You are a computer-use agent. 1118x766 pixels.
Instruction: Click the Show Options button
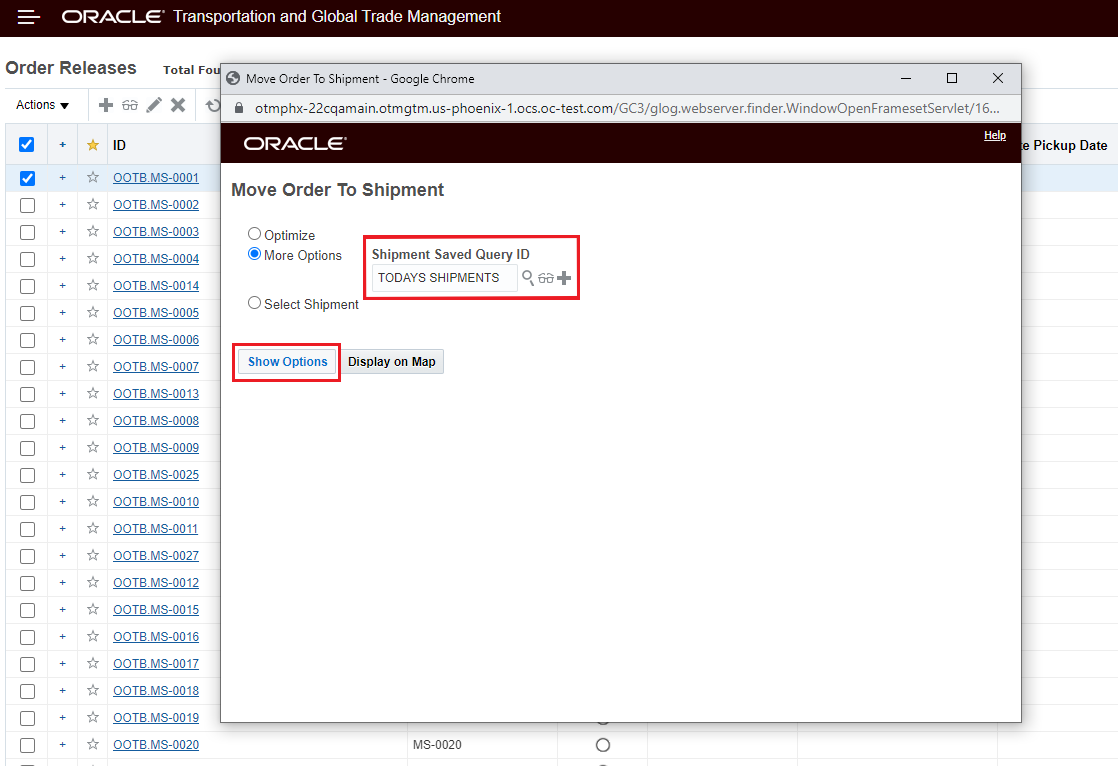[x=287, y=362]
